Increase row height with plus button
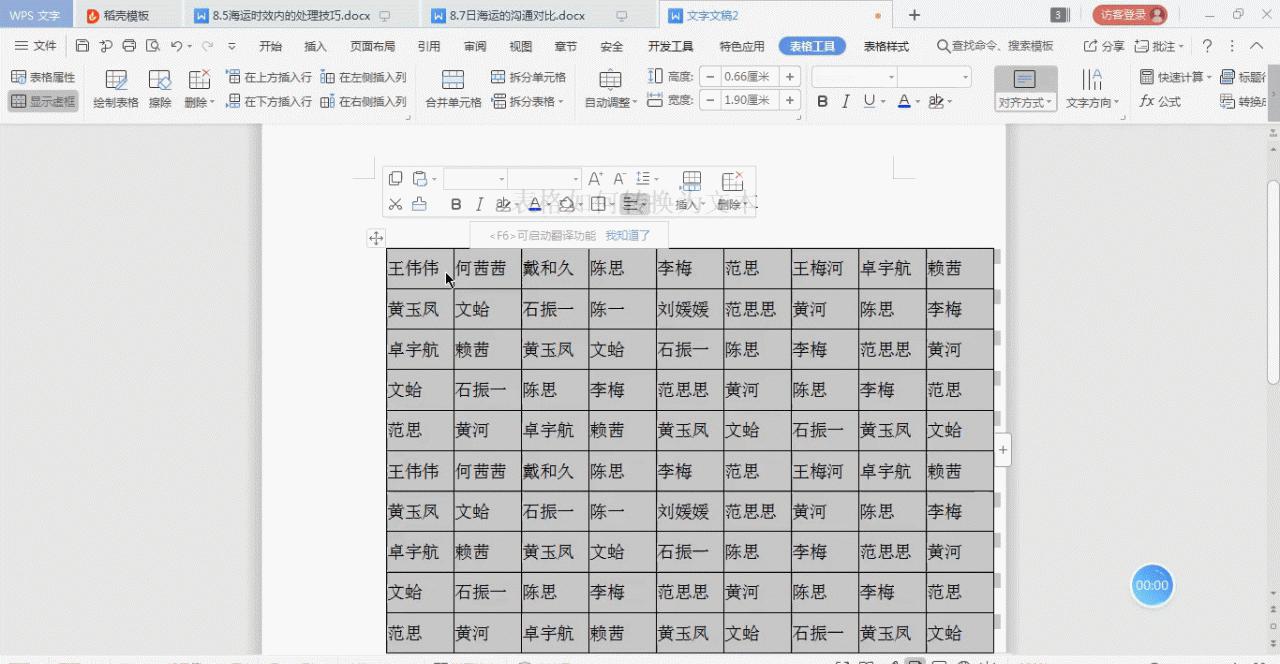 click(x=790, y=77)
